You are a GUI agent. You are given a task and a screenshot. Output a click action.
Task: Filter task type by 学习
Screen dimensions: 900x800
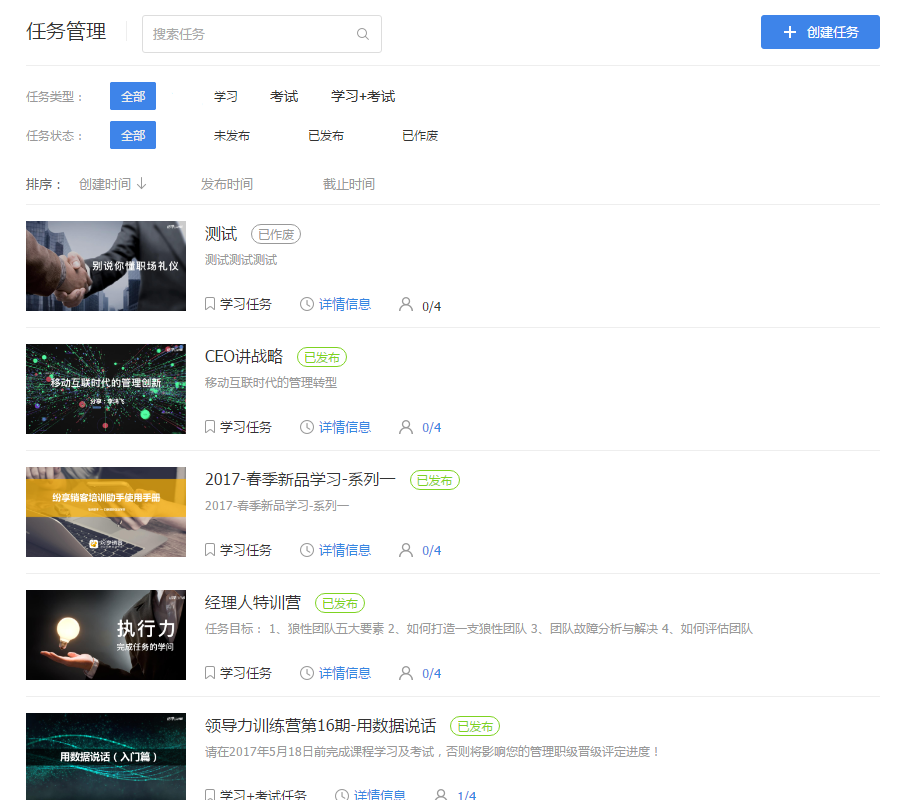tap(226, 96)
